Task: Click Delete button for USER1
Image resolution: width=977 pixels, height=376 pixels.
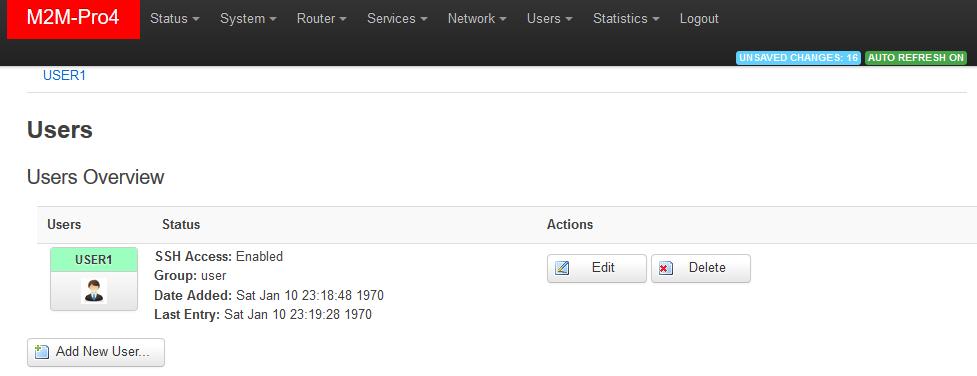Action: click(701, 268)
